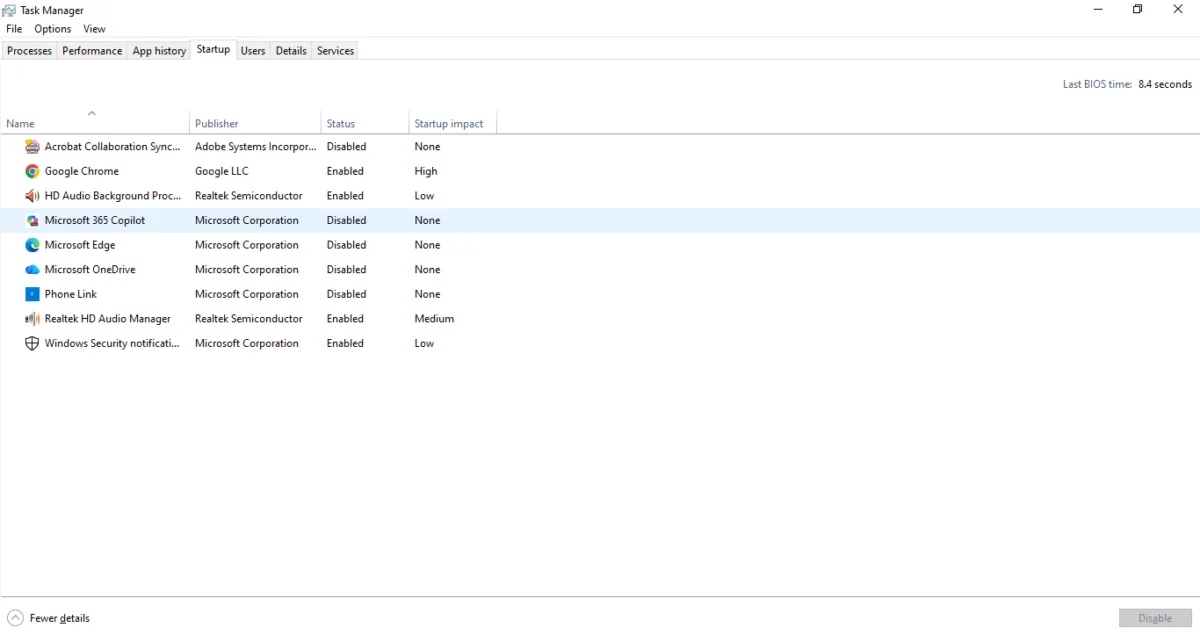Screen dimensions: 1200x635
Task: Select the Microsoft OneDrive row name
Action: coord(90,270)
